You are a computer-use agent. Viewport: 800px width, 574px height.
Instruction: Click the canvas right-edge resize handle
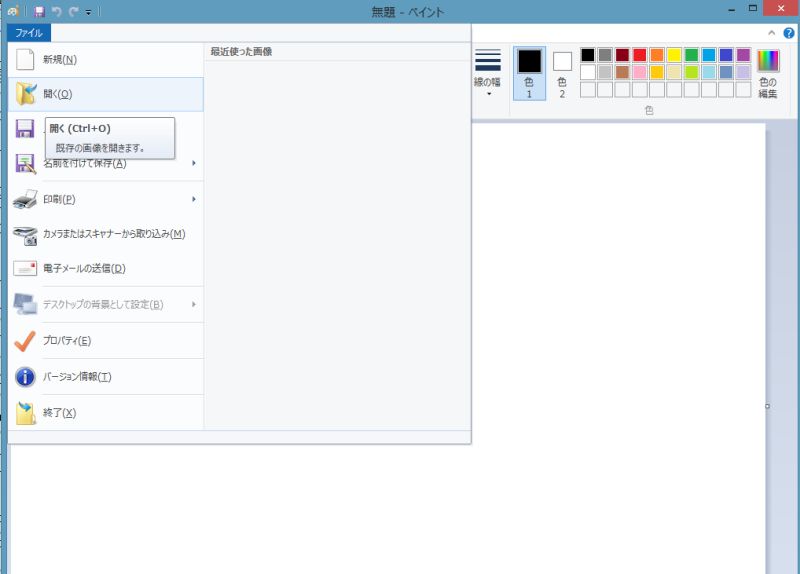pos(767,407)
